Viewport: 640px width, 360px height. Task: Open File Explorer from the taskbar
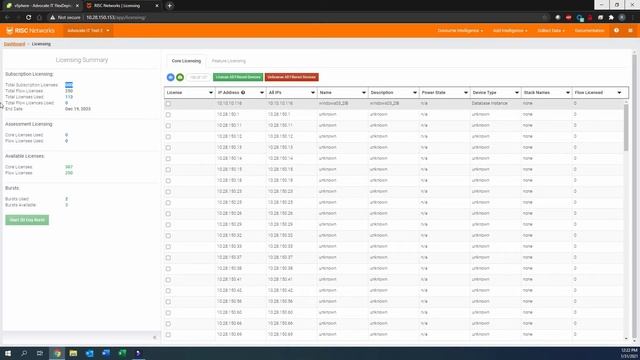[73, 353]
